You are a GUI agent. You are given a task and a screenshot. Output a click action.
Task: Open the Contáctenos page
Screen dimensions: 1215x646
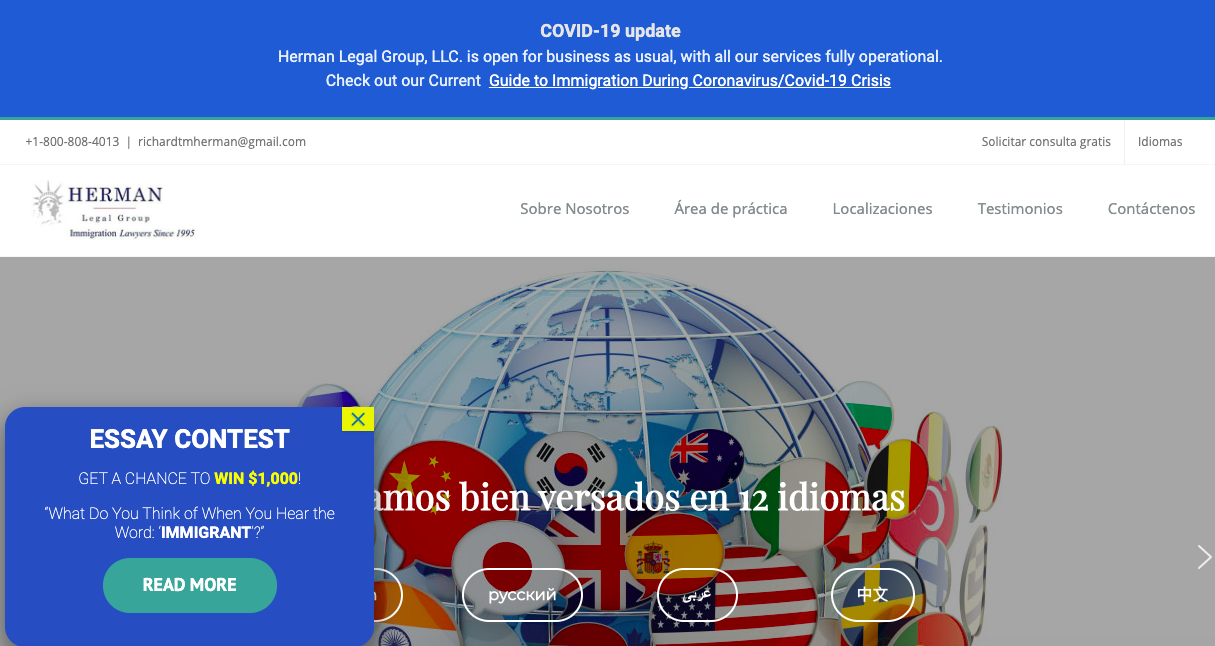(1151, 209)
